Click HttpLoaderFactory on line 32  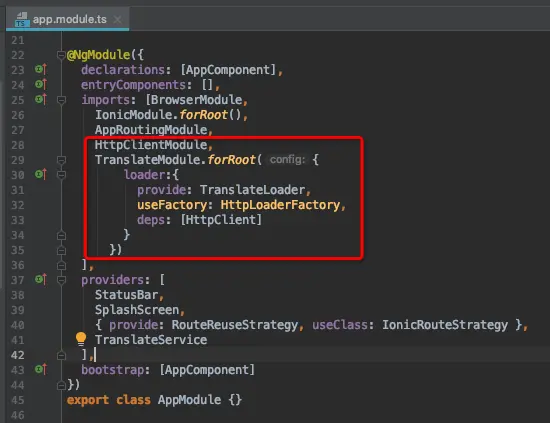pos(280,205)
